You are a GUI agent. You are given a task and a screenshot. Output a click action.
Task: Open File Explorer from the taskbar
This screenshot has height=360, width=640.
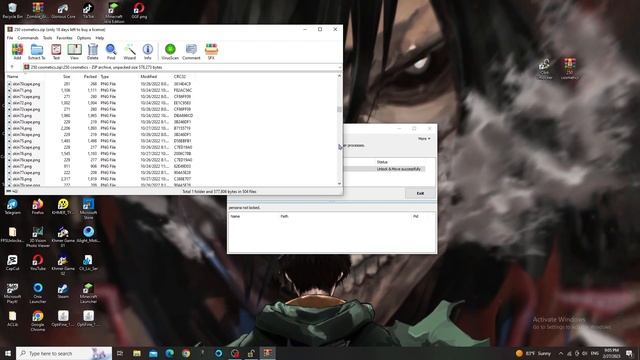click(x=137, y=353)
